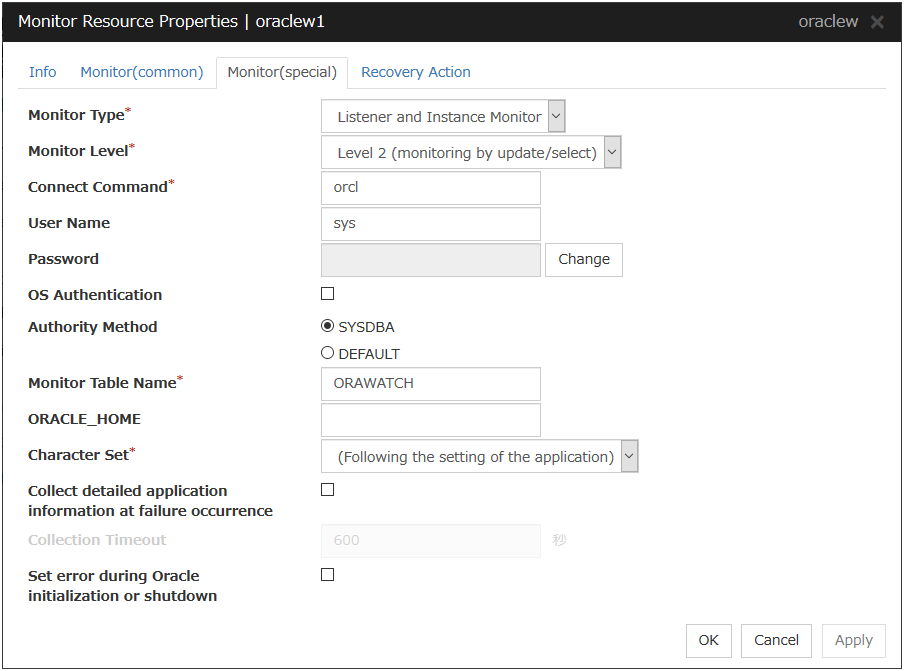This screenshot has height=671, width=904.
Task: Click the Cancel button
Action: [776, 640]
